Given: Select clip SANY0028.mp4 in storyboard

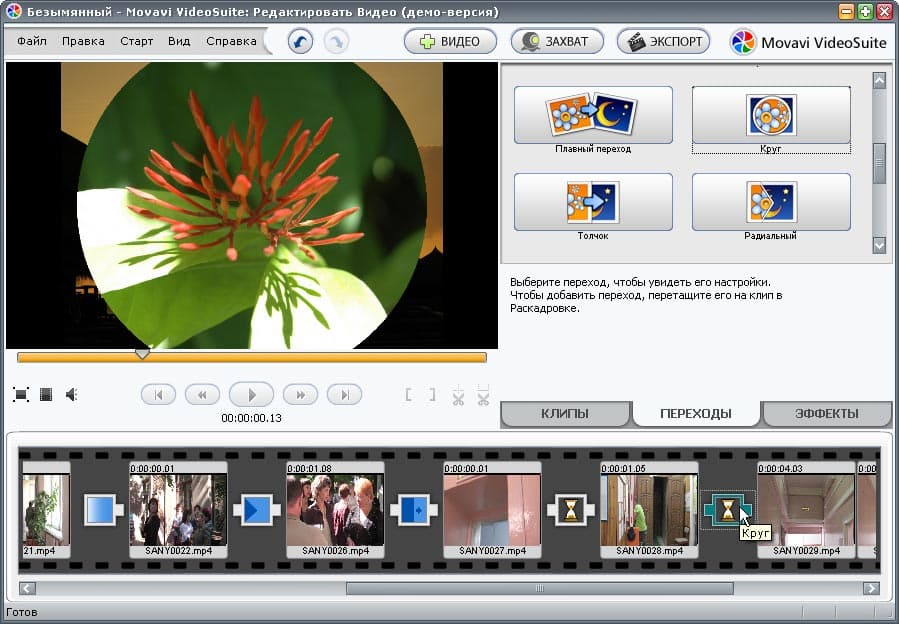Looking at the screenshot, I should pyautogui.click(x=650, y=510).
